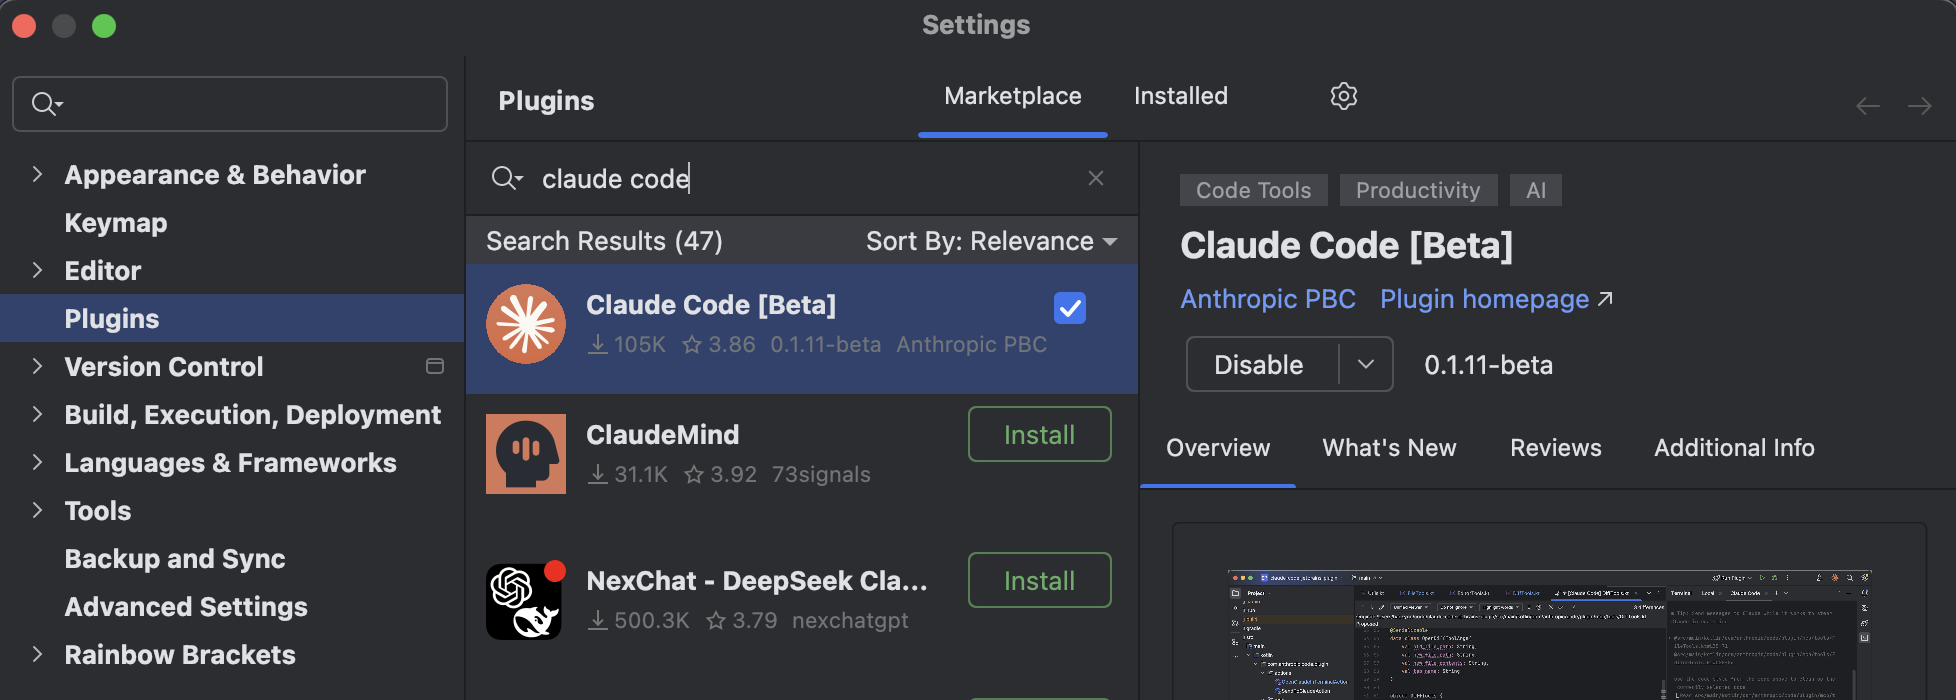
Task: Open the Disable button dropdown arrow
Action: coord(1366,364)
